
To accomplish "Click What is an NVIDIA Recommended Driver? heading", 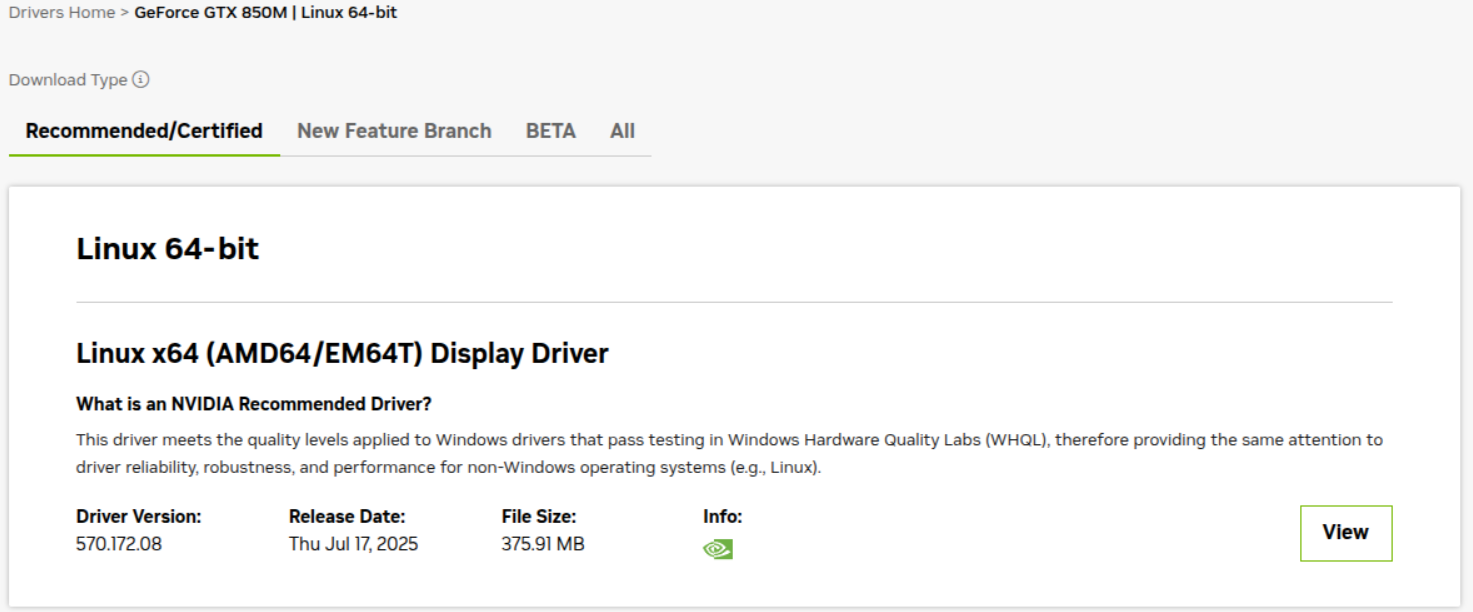I will (254, 404).
